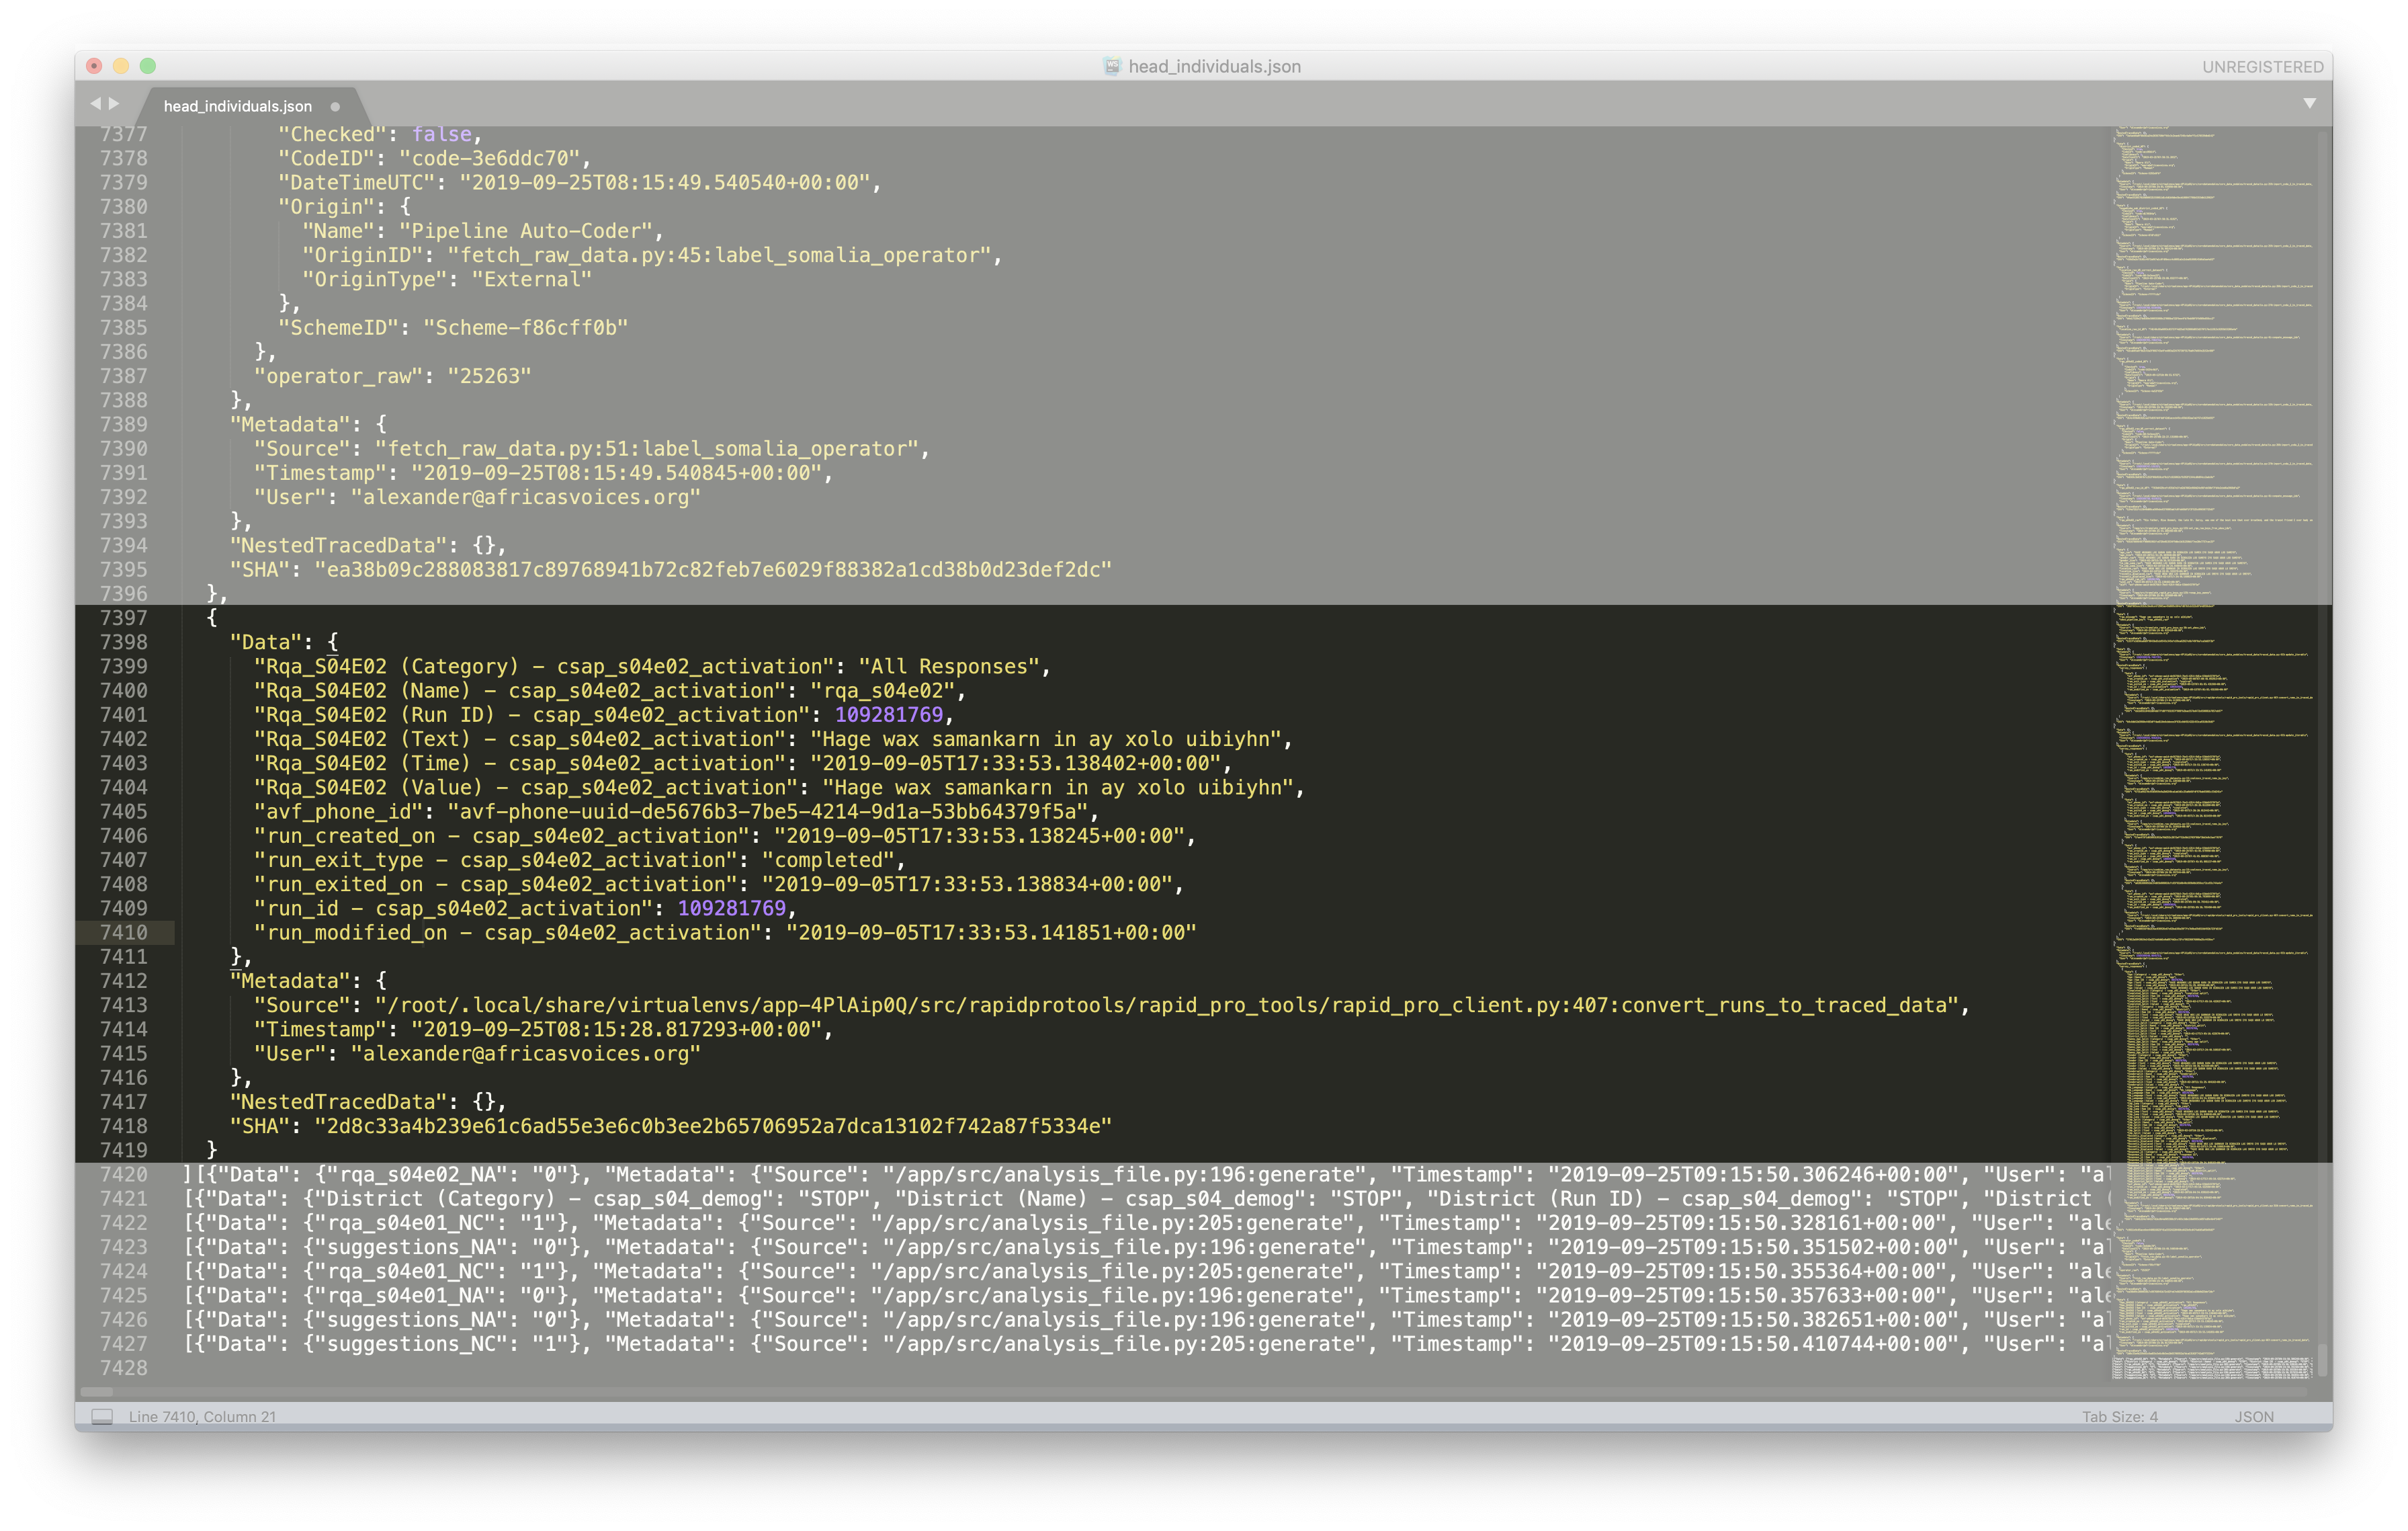Open the tab list dropdown arrow
This screenshot has width=2408, height=1531.
[2309, 103]
